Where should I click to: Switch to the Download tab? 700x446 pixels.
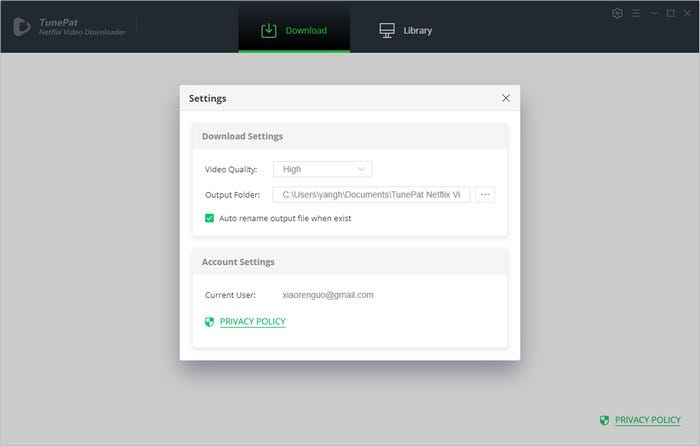pos(294,29)
